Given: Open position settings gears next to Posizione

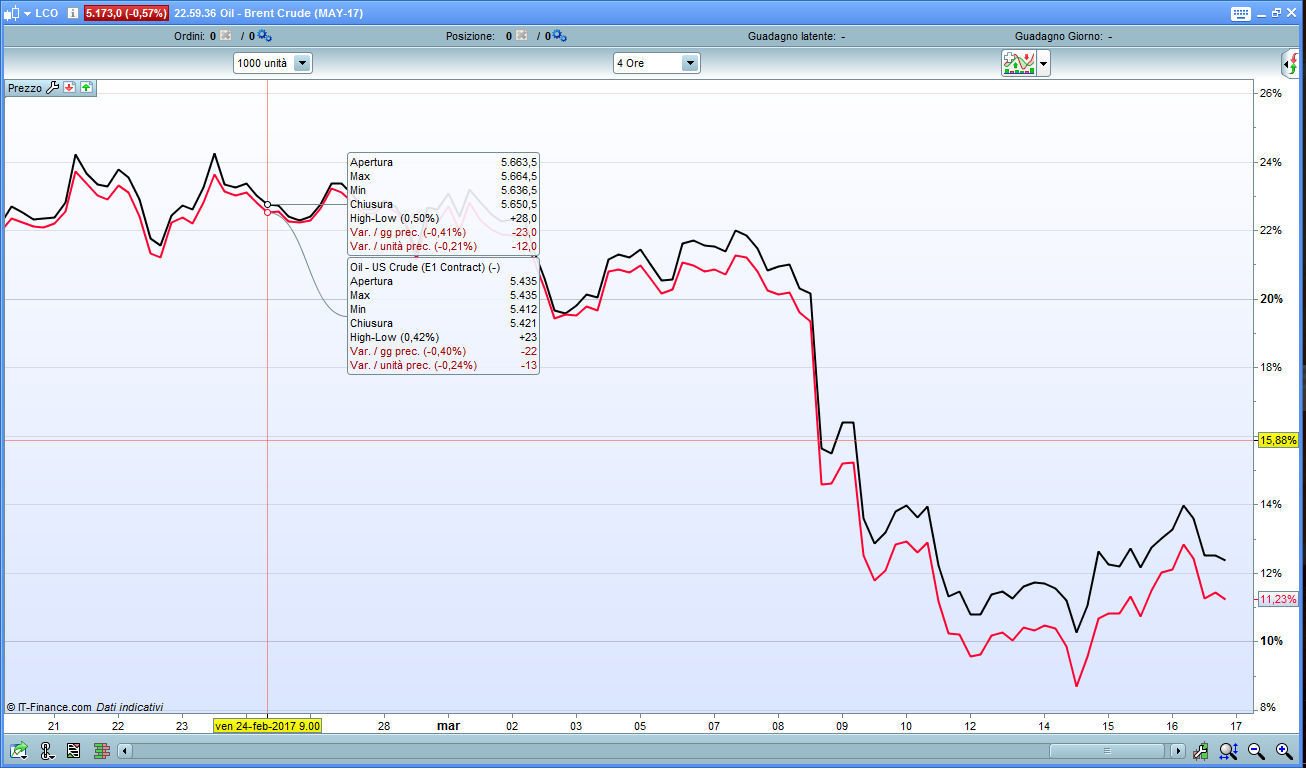Looking at the screenshot, I should 559,36.
